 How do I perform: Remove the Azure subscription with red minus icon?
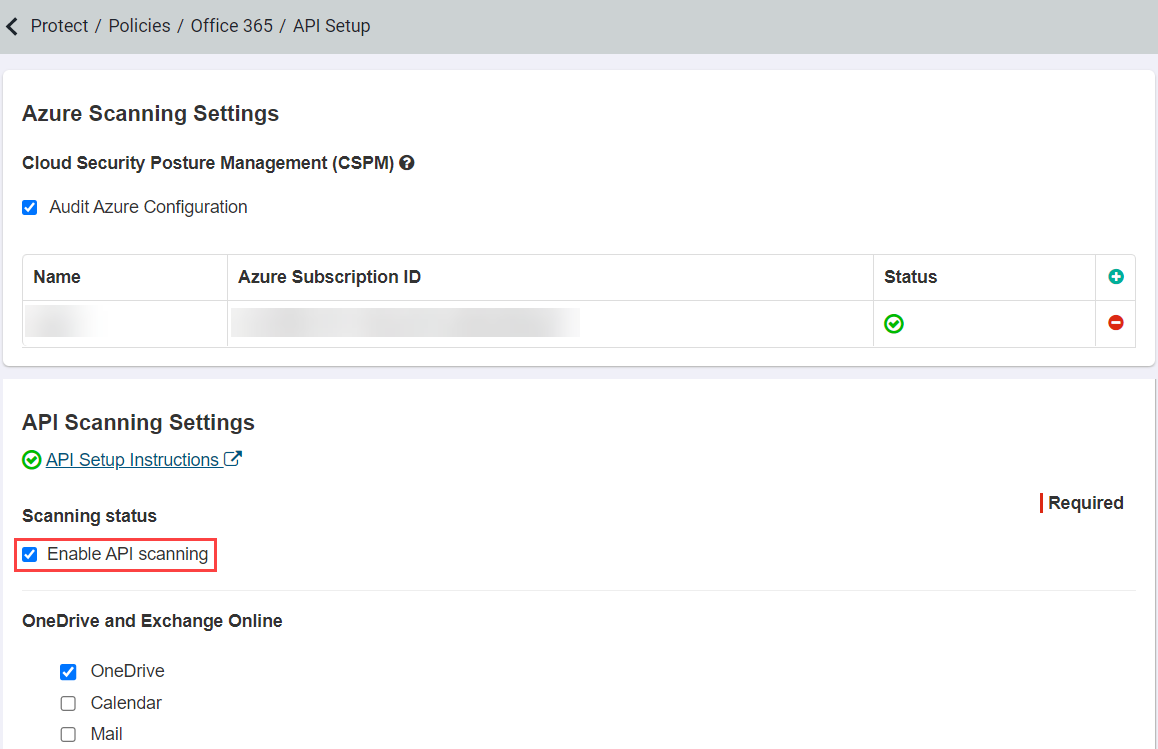1116,323
